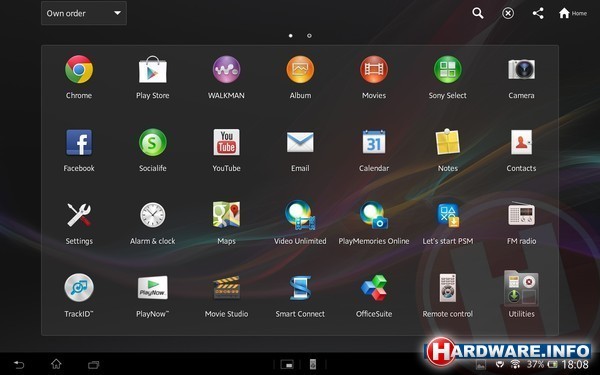Image resolution: width=600 pixels, height=375 pixels.
Task: Open the WALKMAN music app
Action: coord(227,70)
